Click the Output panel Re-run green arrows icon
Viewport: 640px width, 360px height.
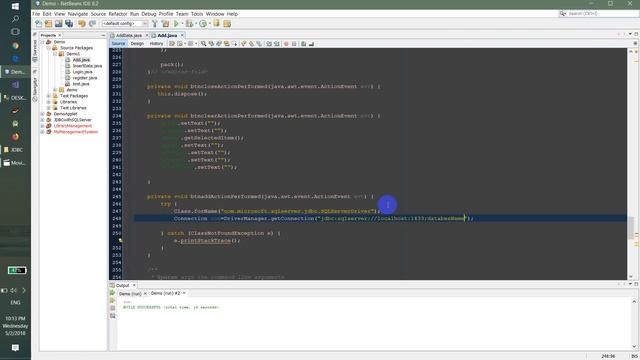(112, 293)
